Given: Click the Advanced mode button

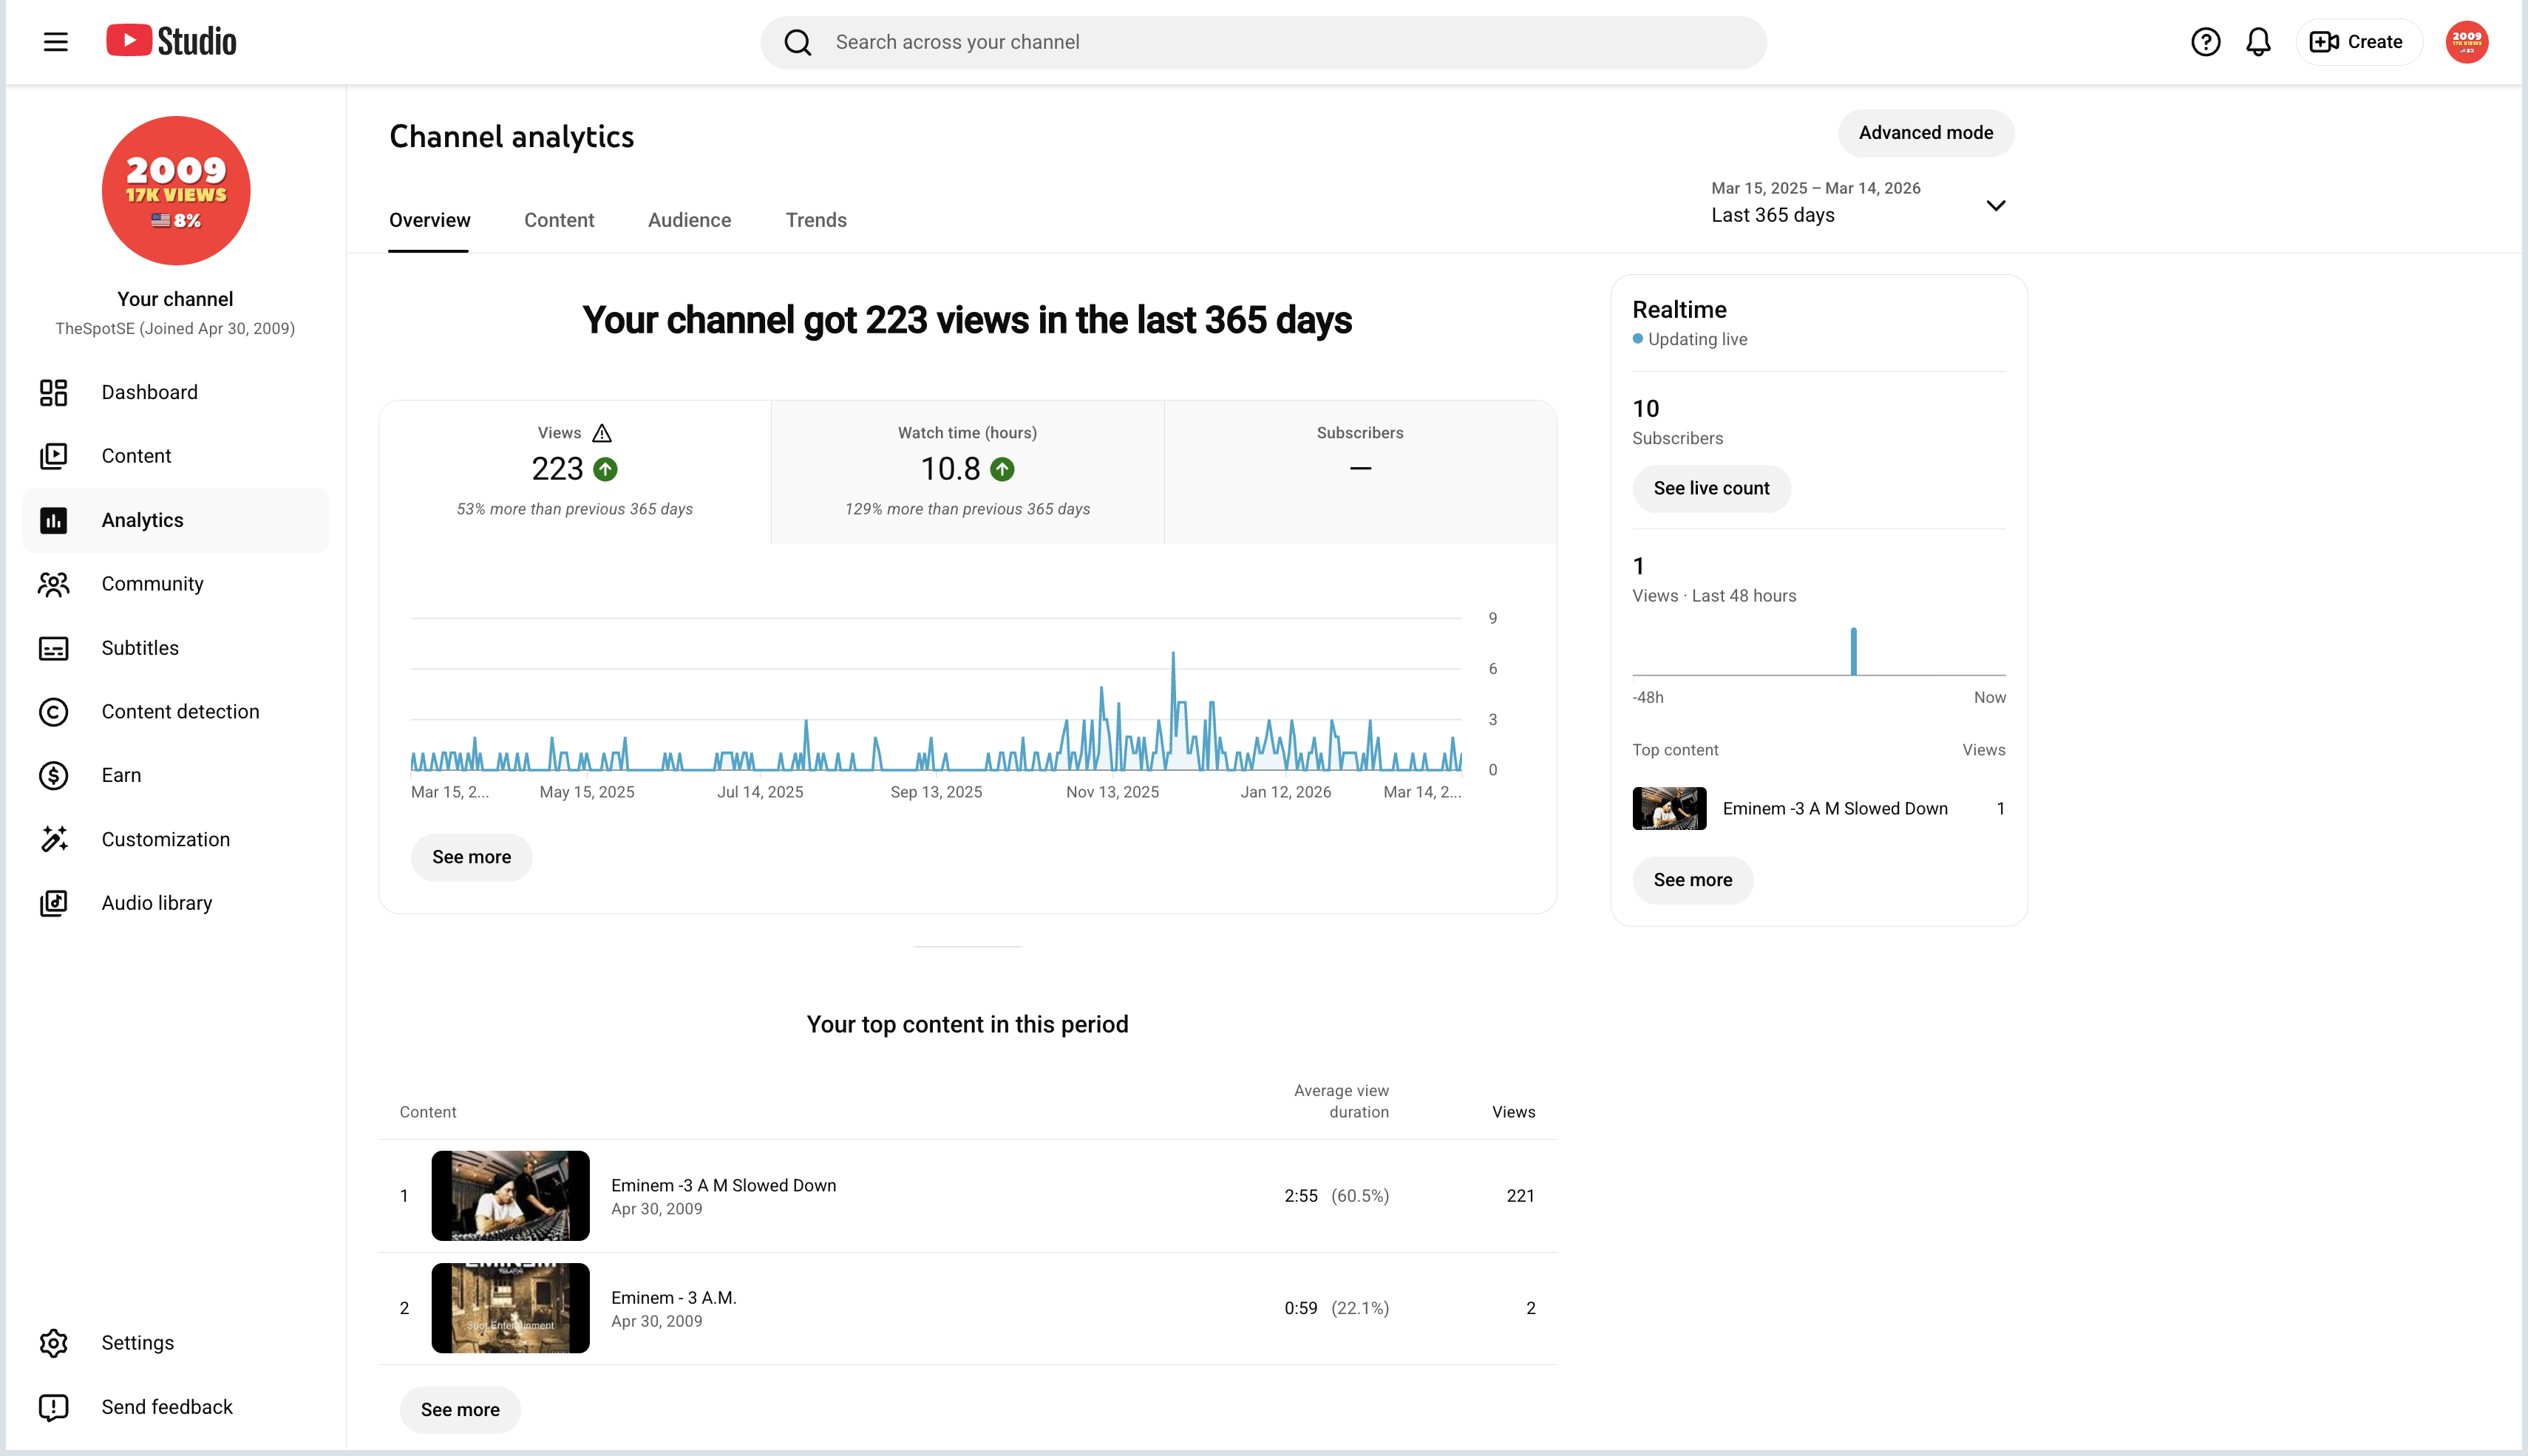Looking at the screenshot, I should (x=1925, y=133).
